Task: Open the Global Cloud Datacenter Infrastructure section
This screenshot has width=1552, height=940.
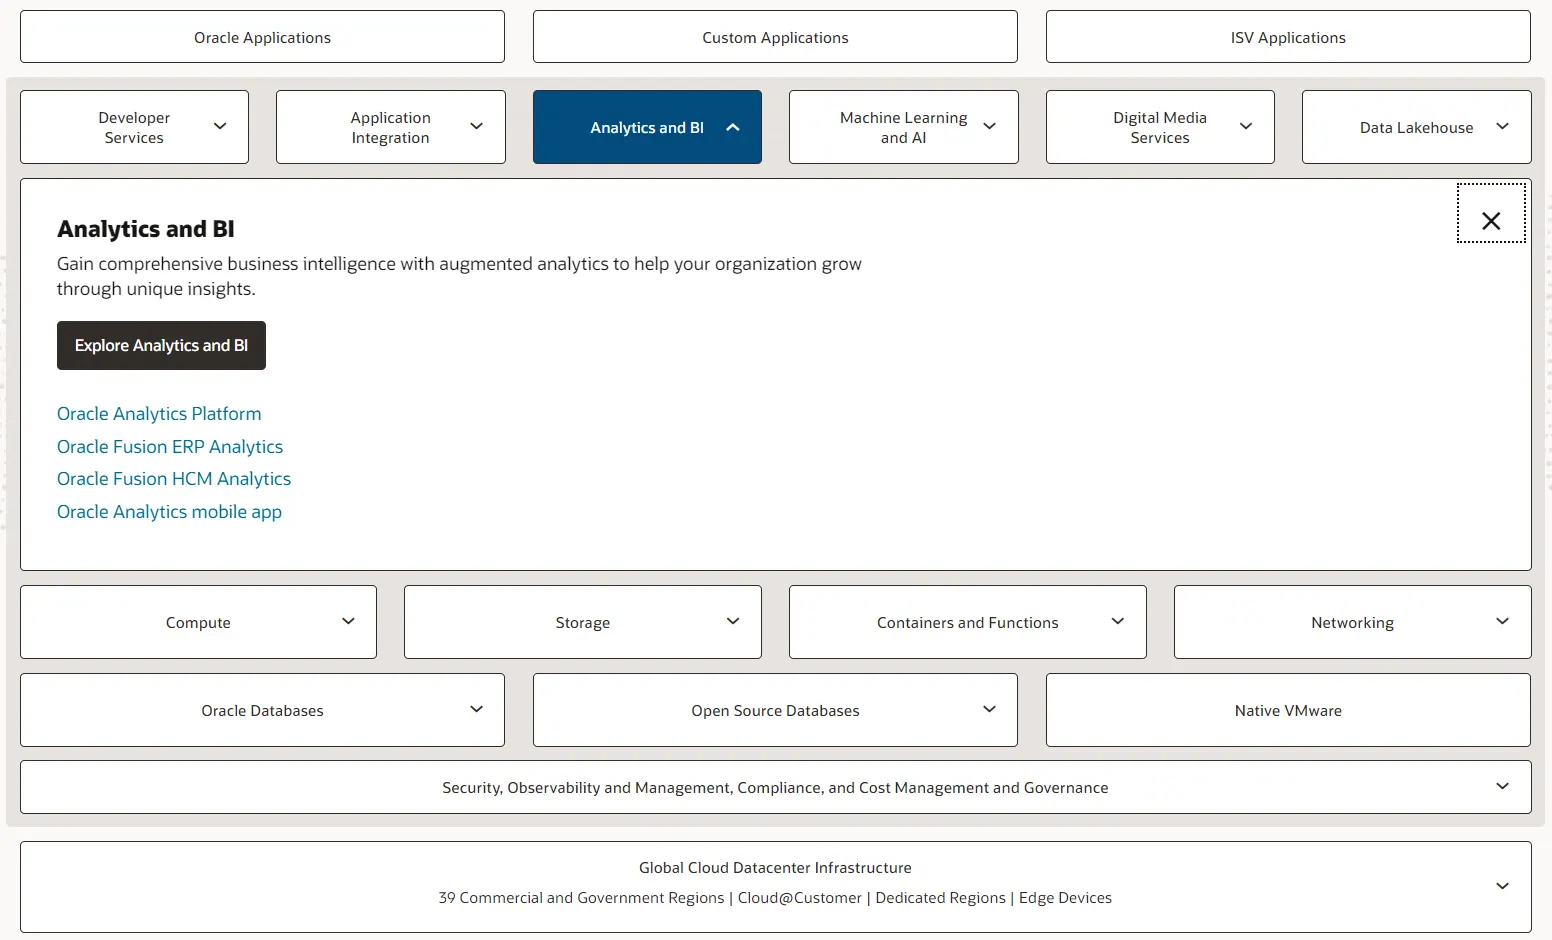Action: pyautogui.click(x=776, y=887)
